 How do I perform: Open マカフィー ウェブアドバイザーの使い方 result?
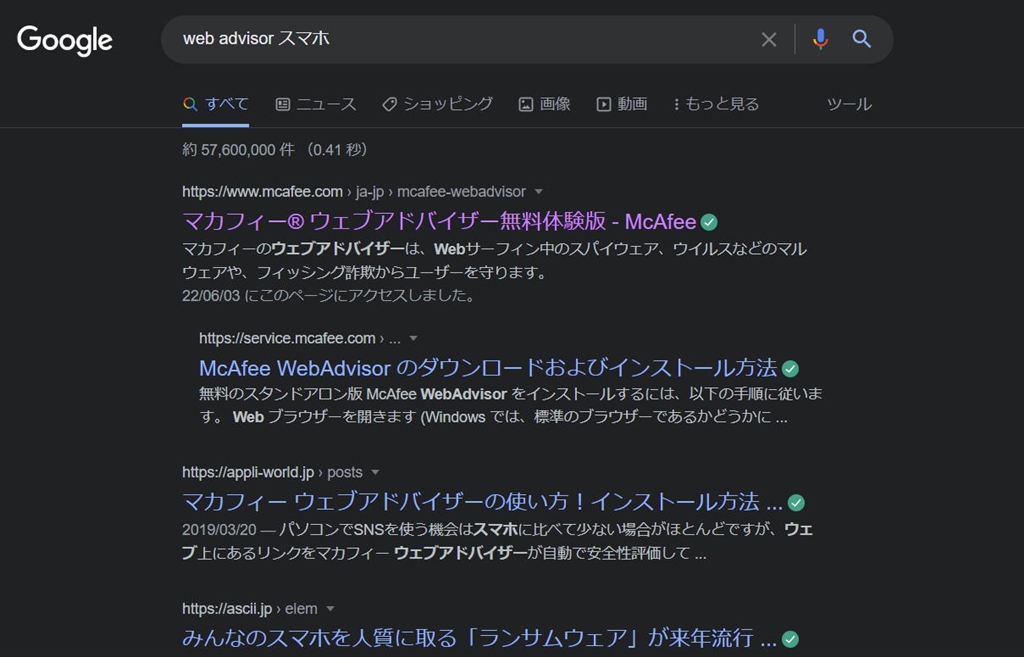coord(483,502)
